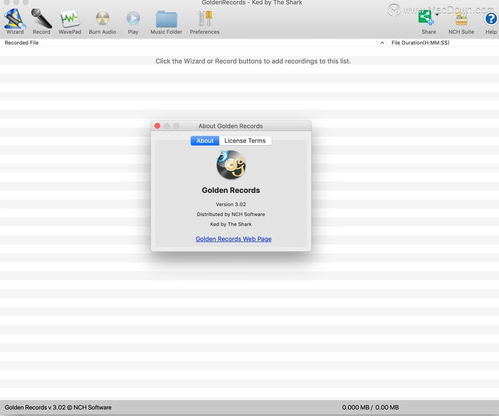The width and height of the screenshot is (499, 416).
Task: Click the Burn Audio disc icon
Action: pos(102,22)
